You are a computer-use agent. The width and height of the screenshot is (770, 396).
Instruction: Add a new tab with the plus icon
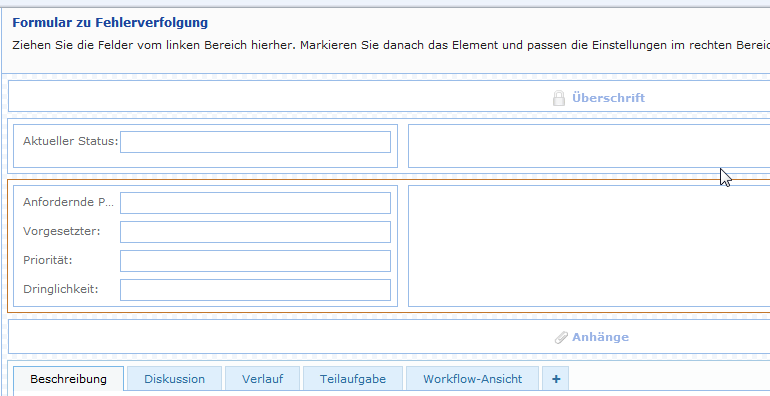[556, 379]
